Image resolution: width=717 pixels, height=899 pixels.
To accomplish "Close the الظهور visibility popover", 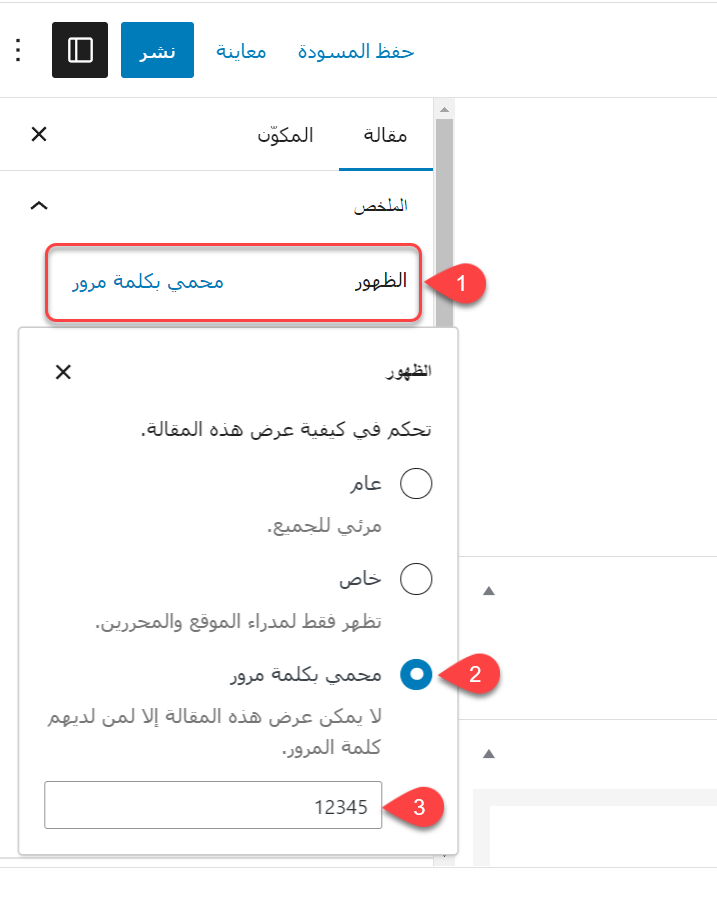I will point(63,372).
